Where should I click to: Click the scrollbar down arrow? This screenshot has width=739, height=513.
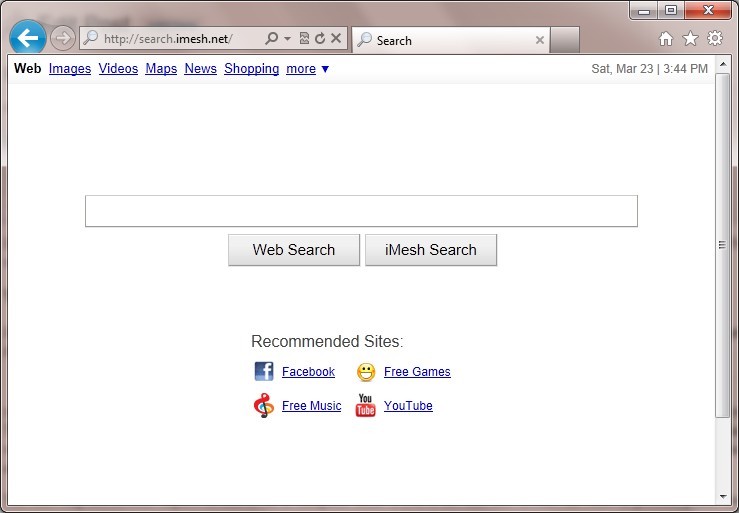[723, 497]
